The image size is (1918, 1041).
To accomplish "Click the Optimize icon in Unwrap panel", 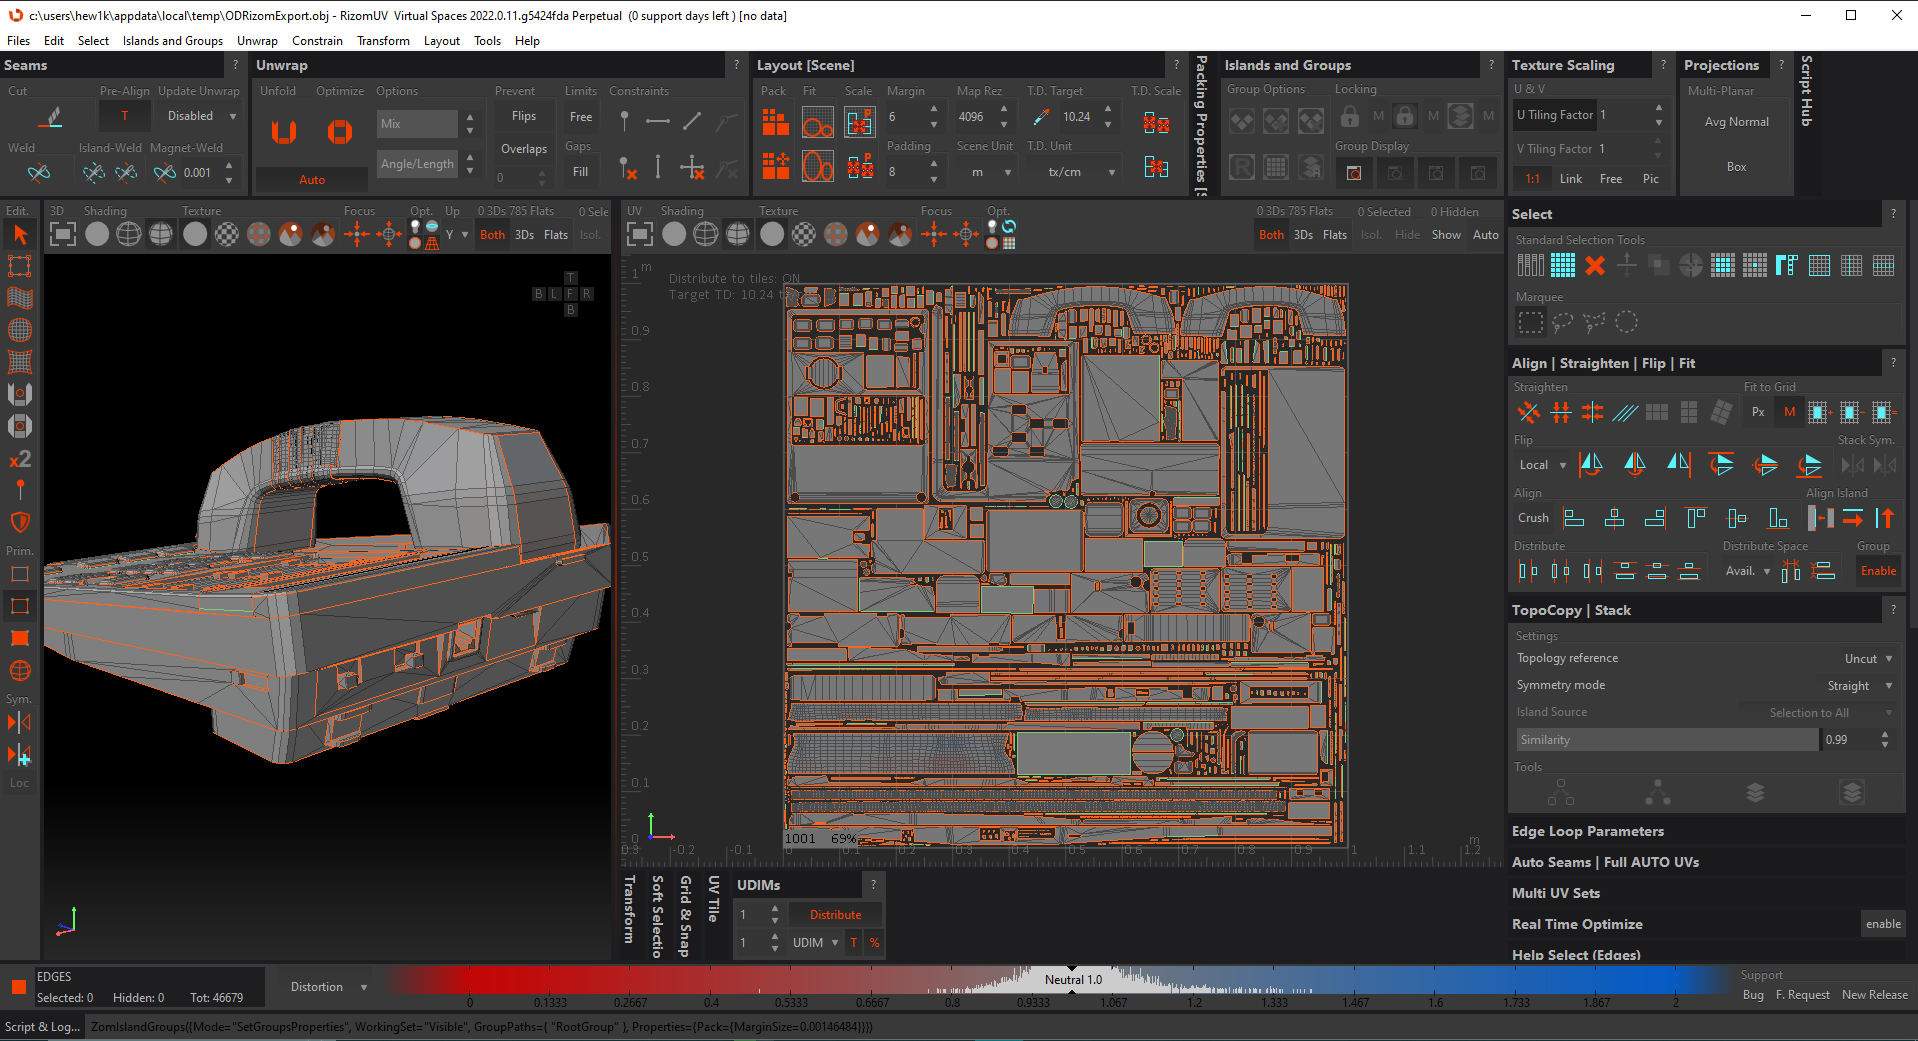I will (340, 132).
